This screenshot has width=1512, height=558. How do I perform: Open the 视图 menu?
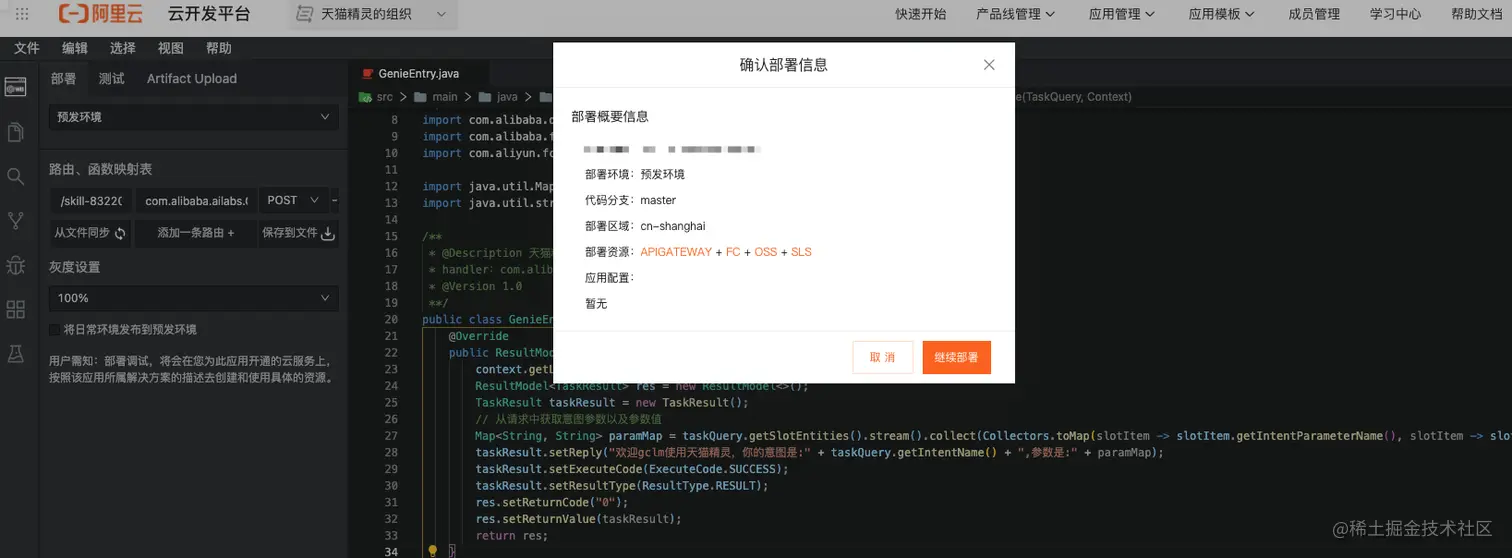(171, 48)
